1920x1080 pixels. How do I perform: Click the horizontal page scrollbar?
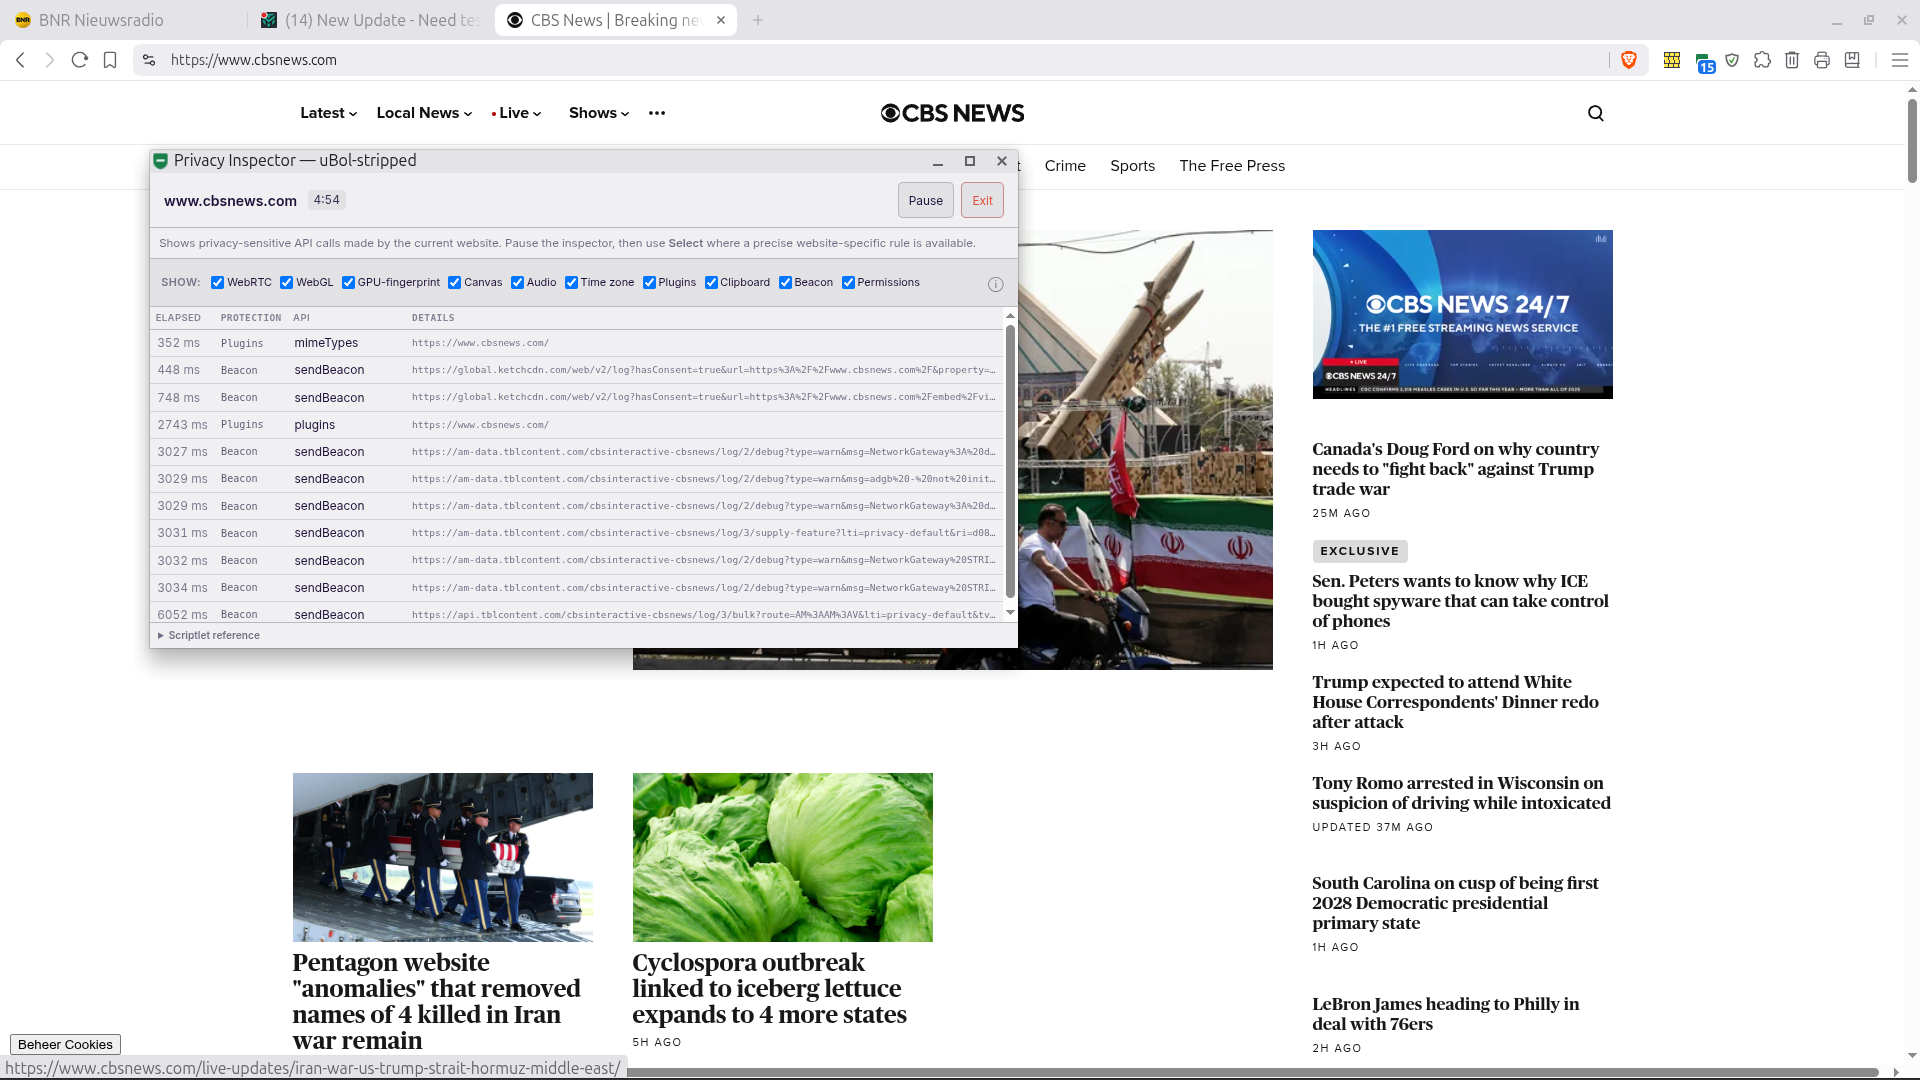pyautogui.click(x=1252, y=1073)
